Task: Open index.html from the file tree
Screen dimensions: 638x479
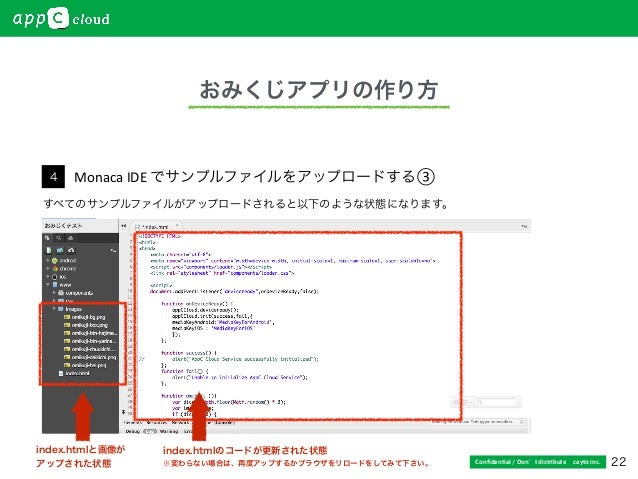Action: [77, 373]
